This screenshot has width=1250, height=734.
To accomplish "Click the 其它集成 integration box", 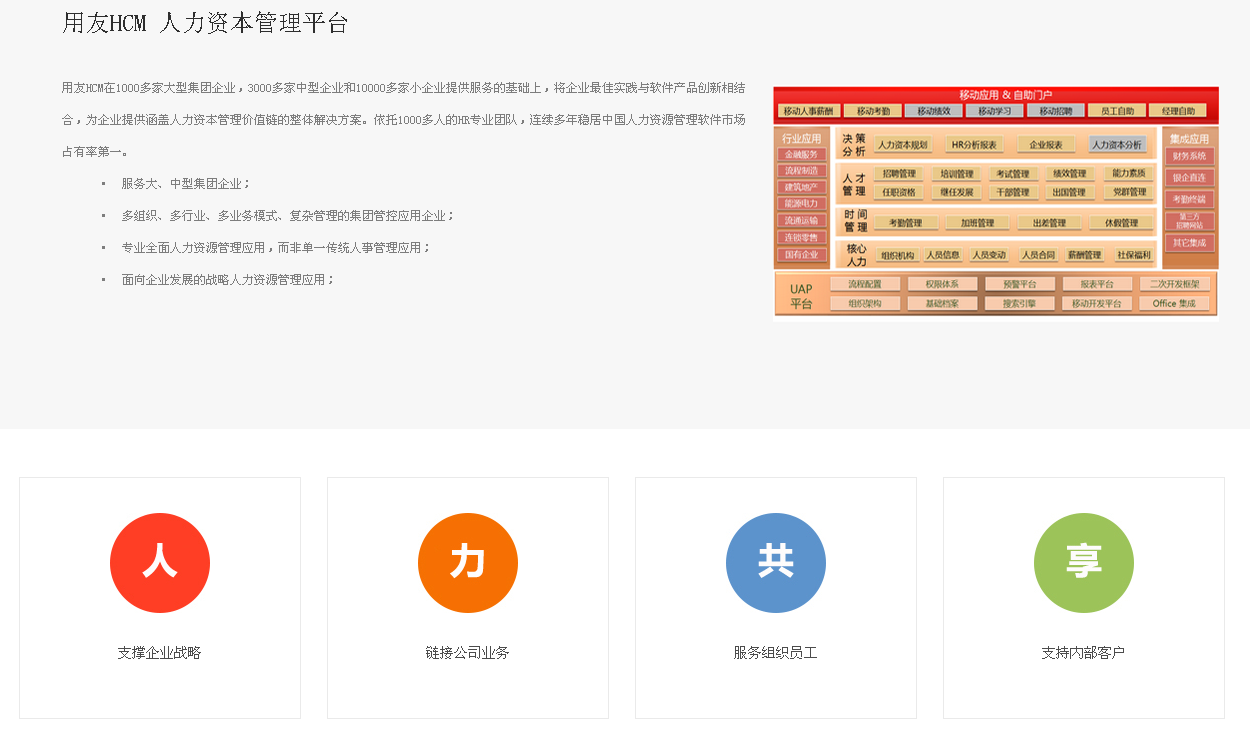I will click(x=1190, y=243).
